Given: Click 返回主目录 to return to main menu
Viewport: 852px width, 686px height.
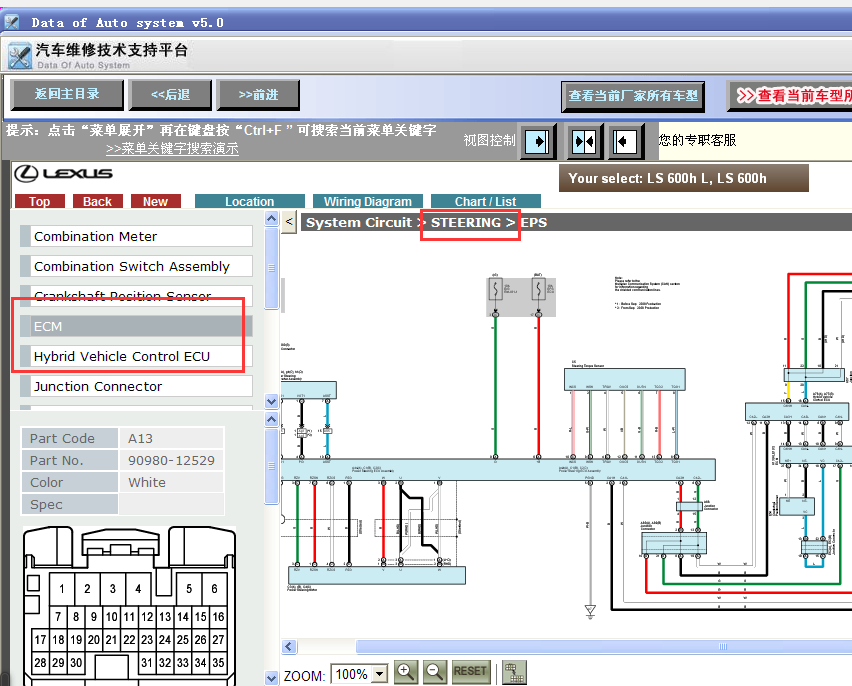Looking at the screenshot, I should pos(67,95).
